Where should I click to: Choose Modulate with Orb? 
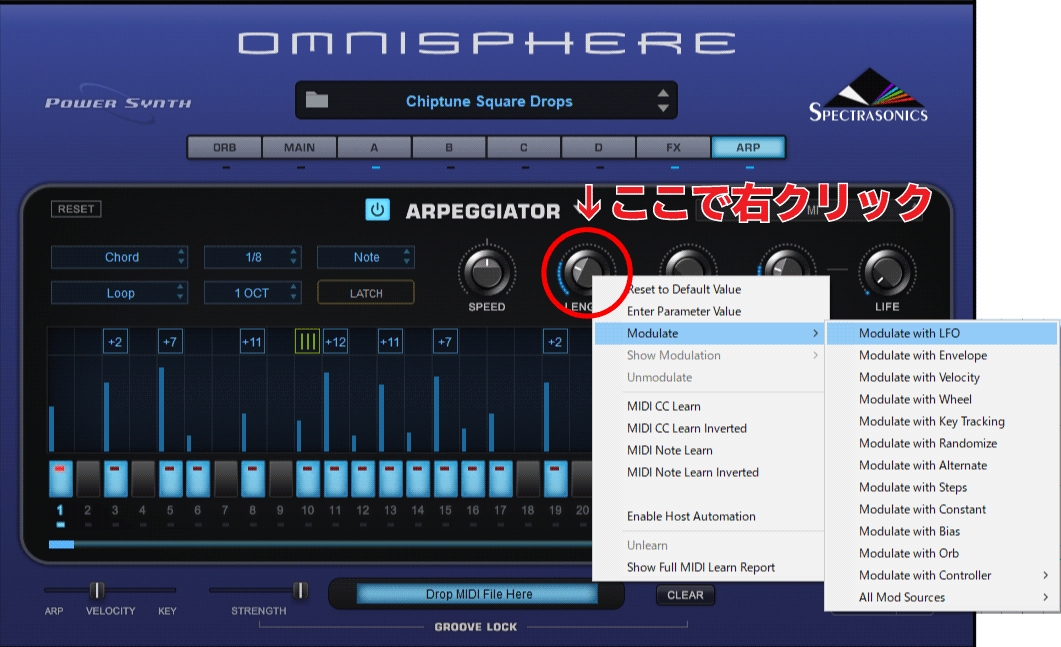point(941,554)
